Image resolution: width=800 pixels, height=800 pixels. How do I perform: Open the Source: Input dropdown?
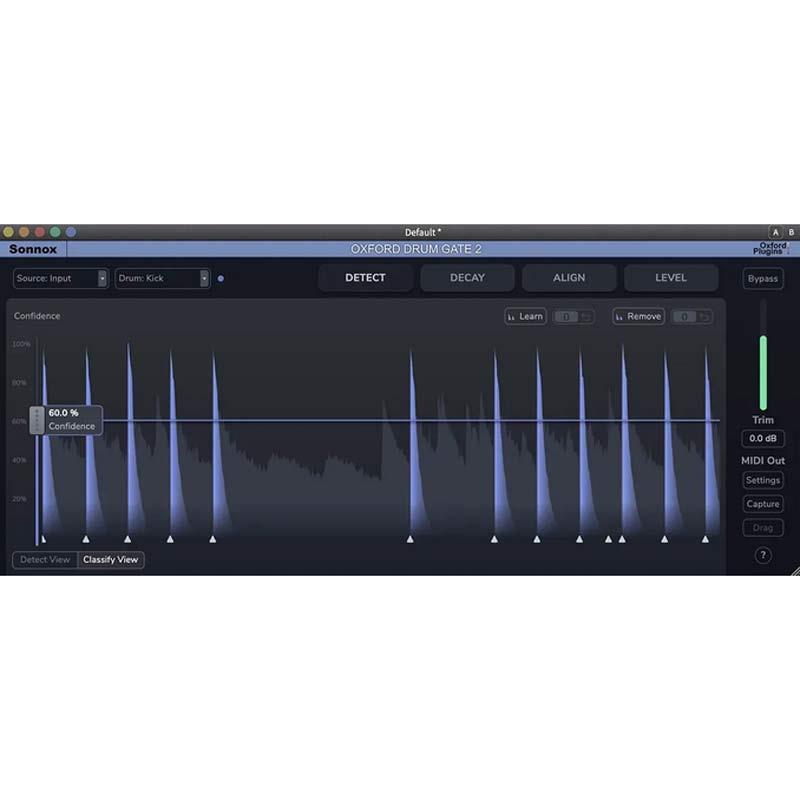[60, 278]
